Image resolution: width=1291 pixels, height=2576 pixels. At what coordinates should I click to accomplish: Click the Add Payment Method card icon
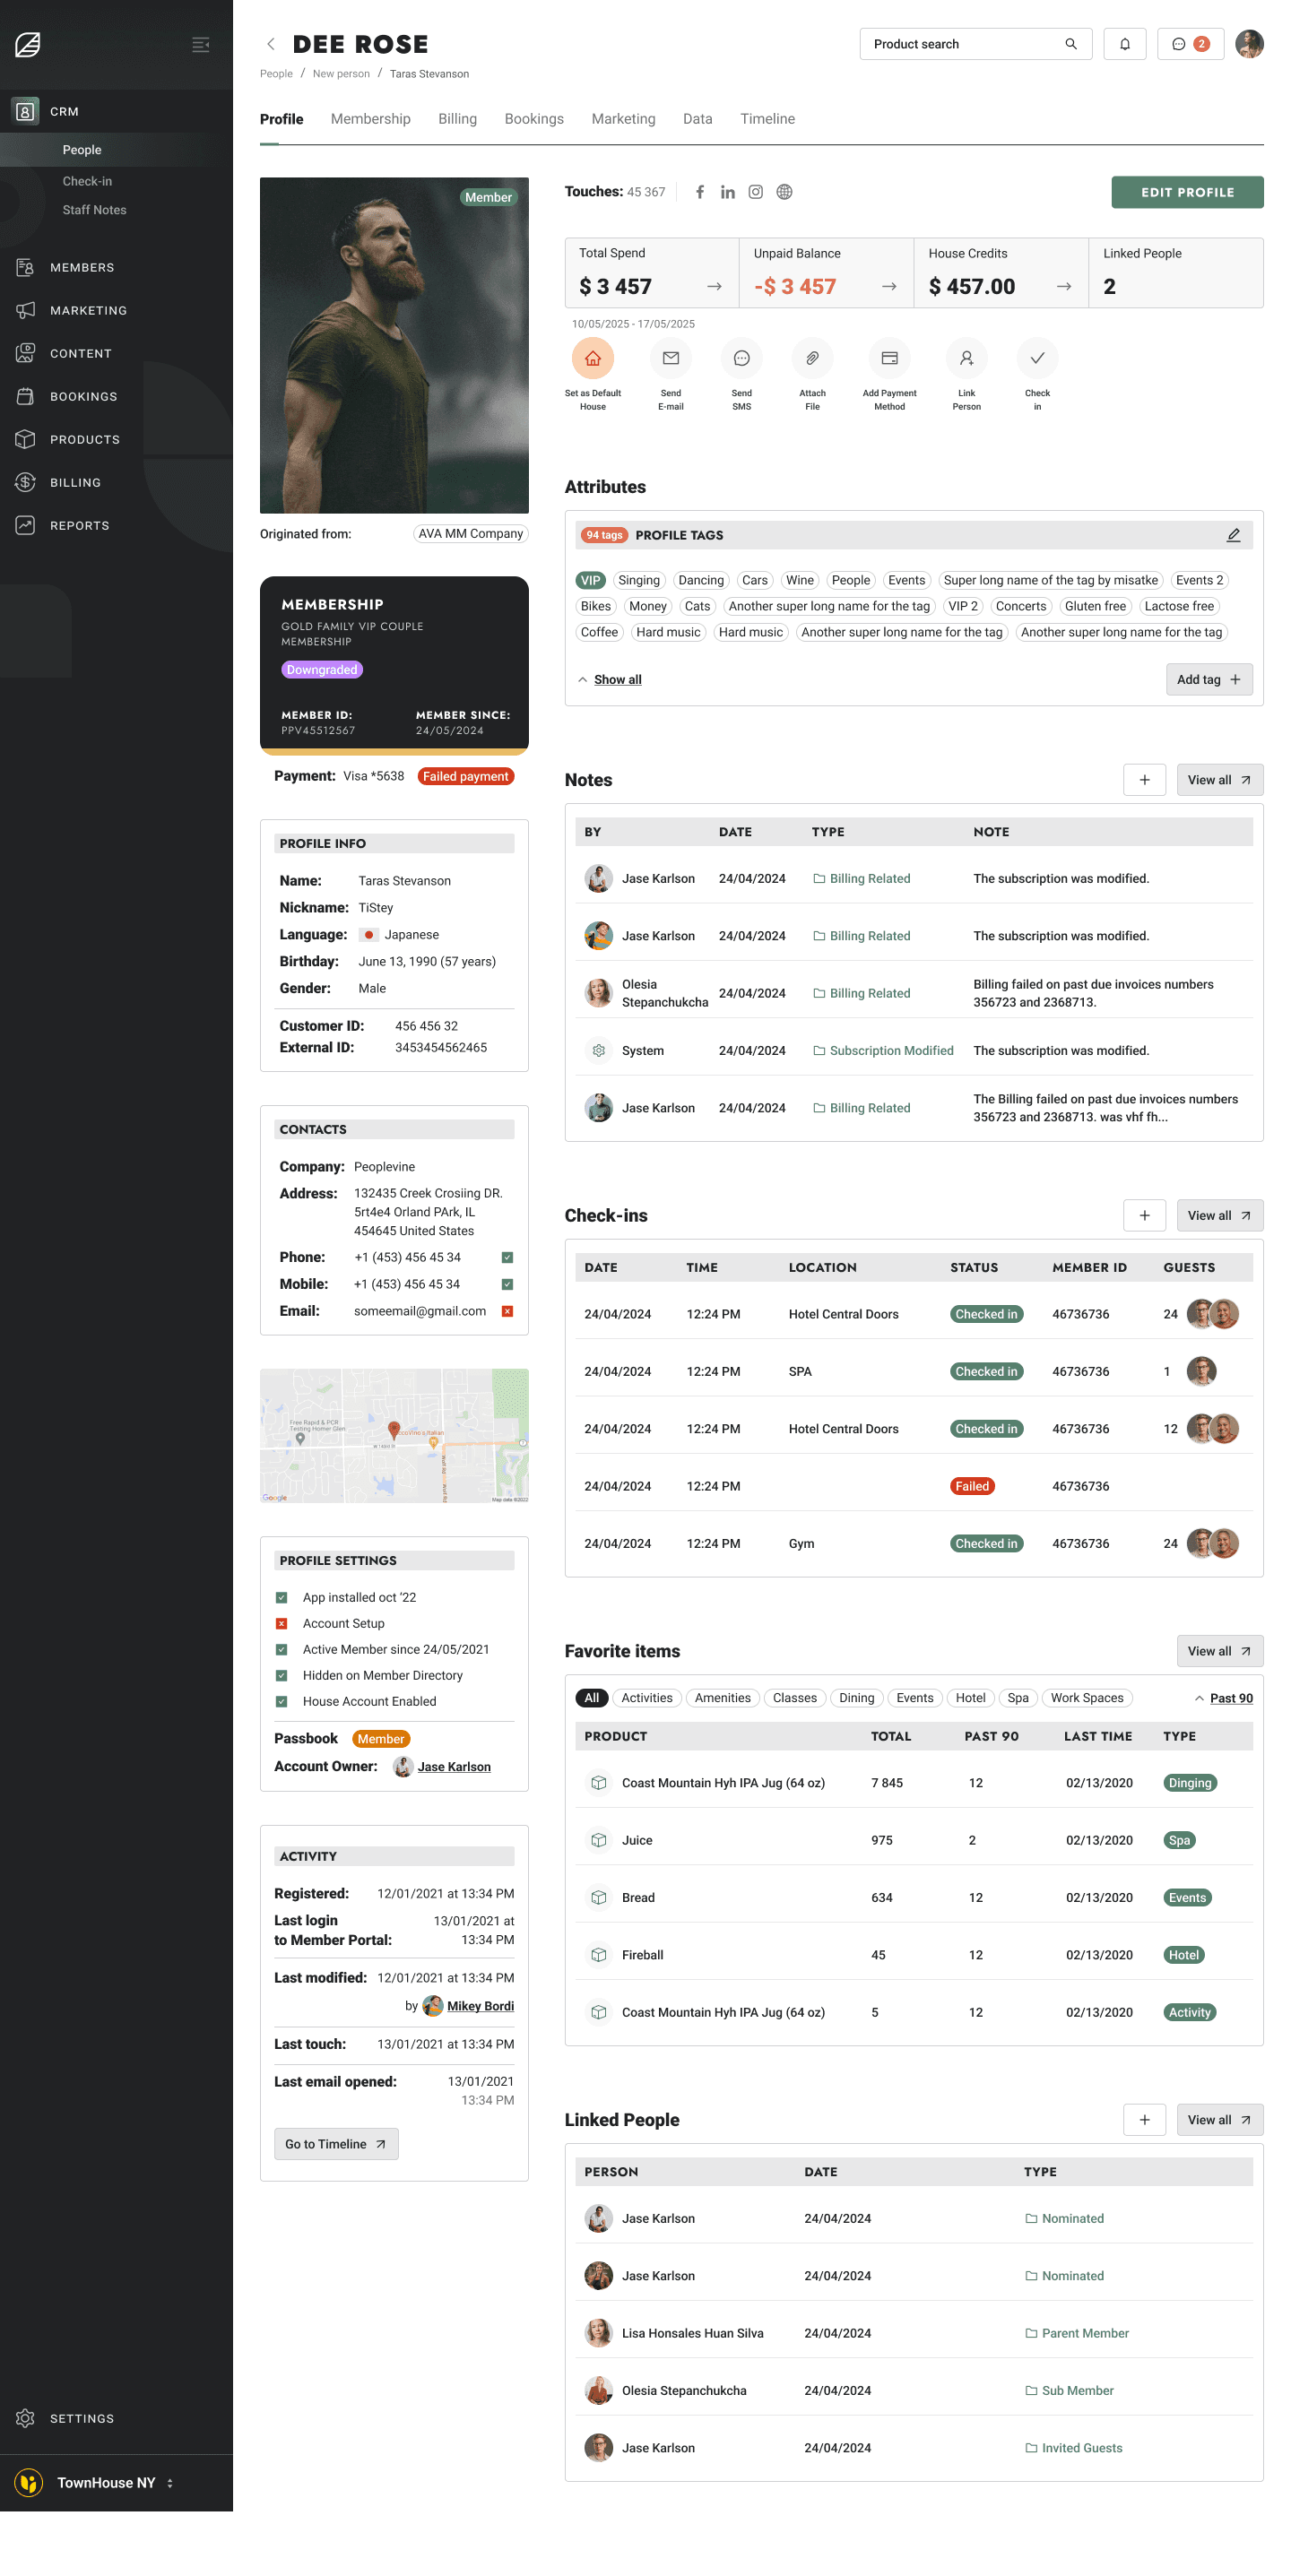(x=889, y=358)
